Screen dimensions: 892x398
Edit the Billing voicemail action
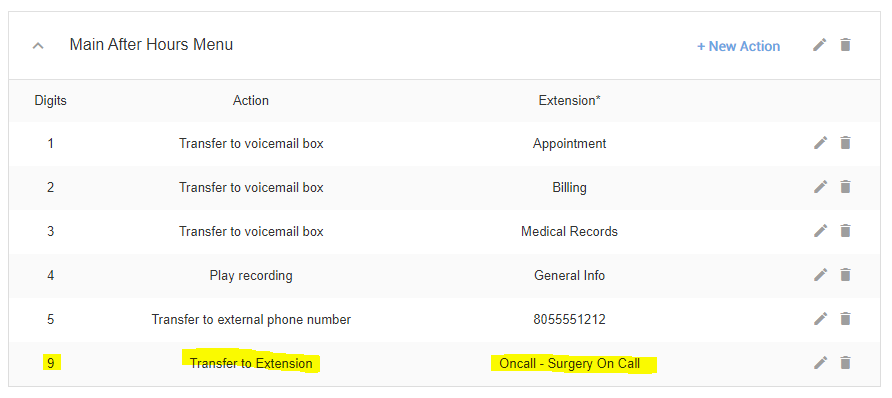[x=820, y=186]
